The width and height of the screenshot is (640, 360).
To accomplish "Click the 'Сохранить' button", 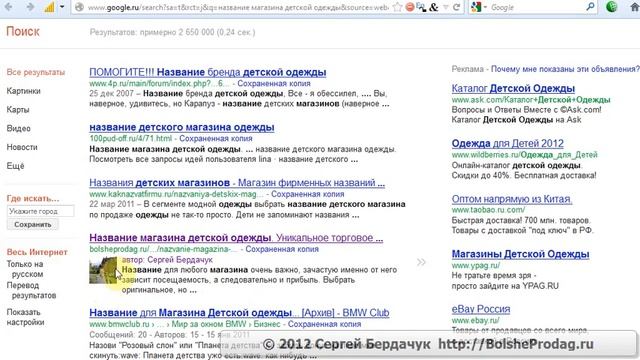I will 33,224.
